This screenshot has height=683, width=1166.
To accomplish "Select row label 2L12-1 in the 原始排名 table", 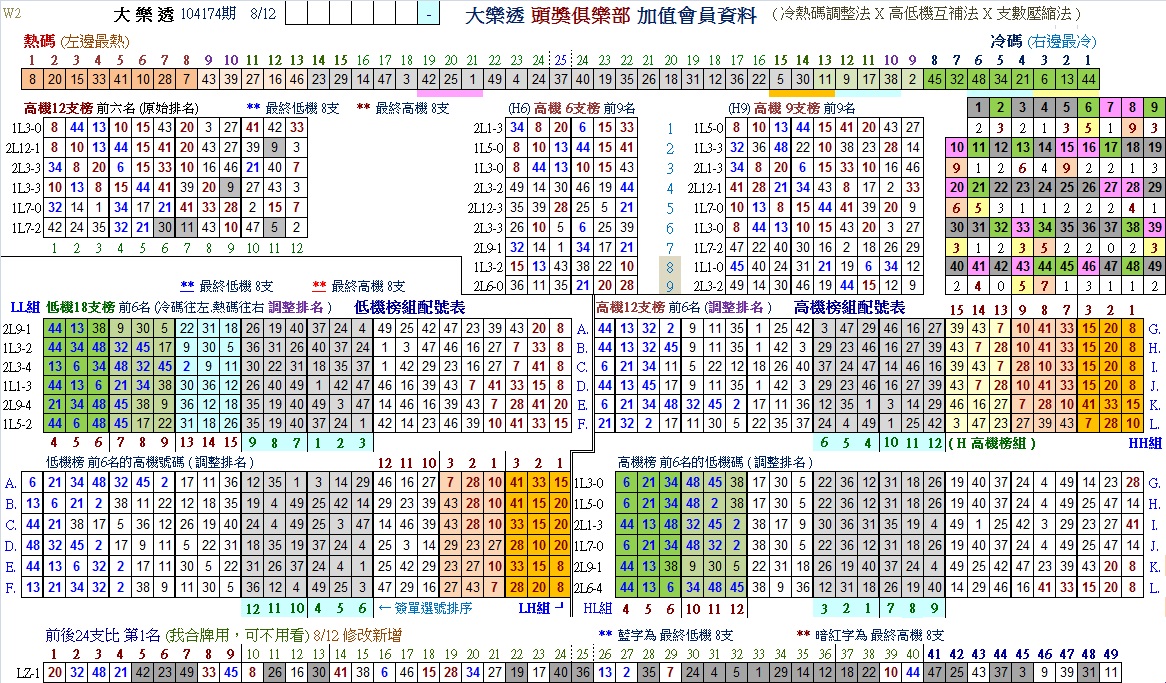I will tap(22, 148).
